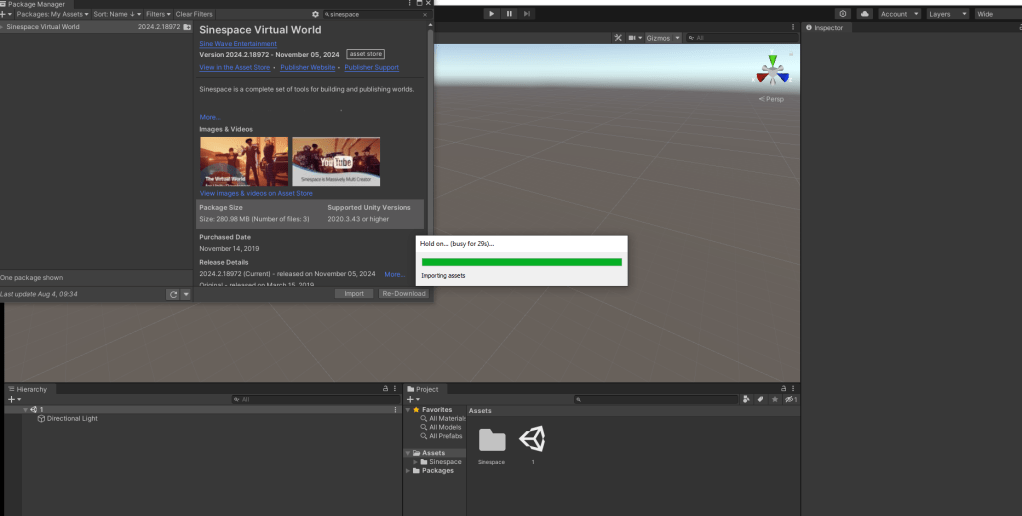This screenshot has height=516, width=1022.
Task: Open the Sinespace folder thumbnail
Action: (x=491, y=440)
